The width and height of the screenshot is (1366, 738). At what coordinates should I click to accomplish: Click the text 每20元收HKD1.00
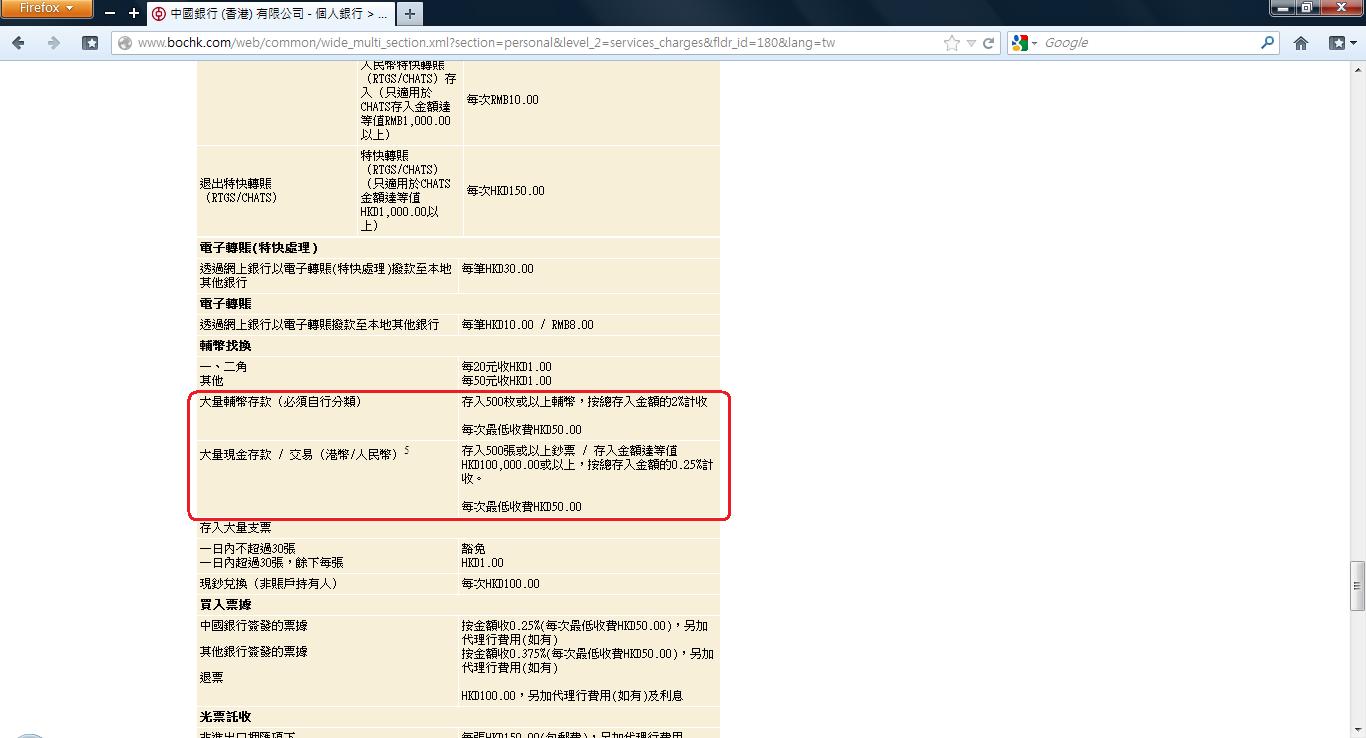pyautogui.click(x=506, y=367)
